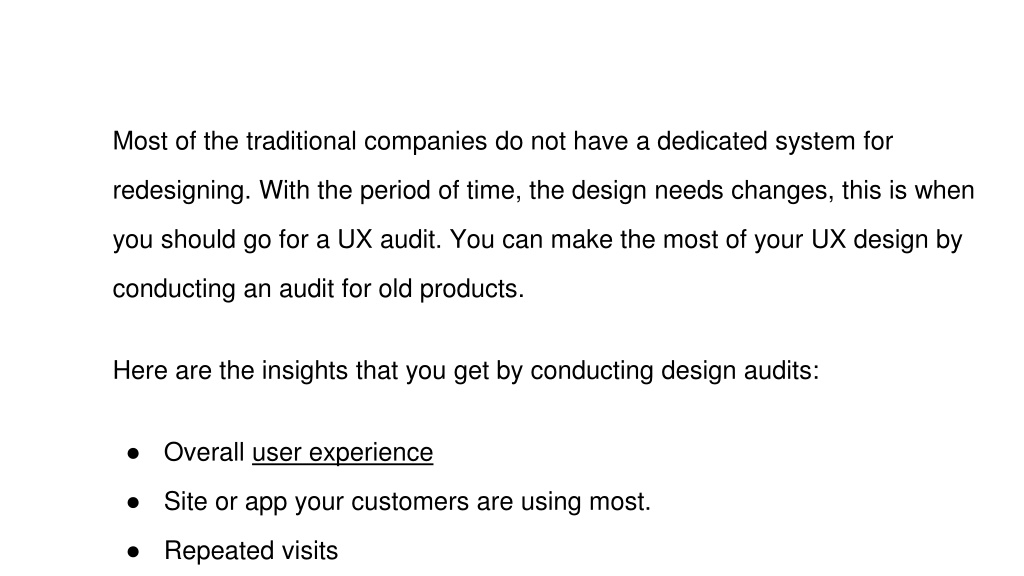Place cursor on the first "UX audit" phrase
This screenshot has width=1024, height=576.
pos(389,240)
